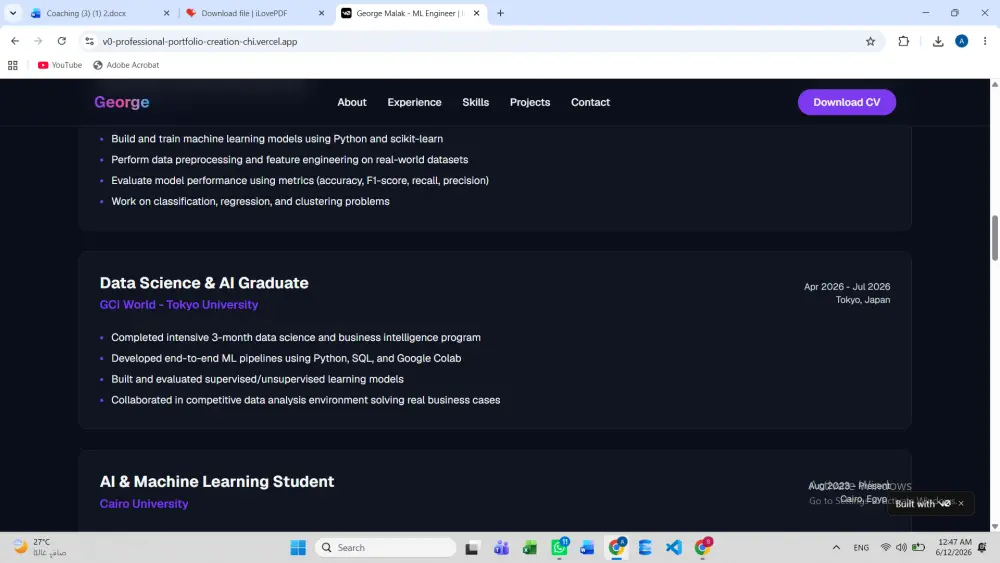Reload the portfolio page

[62, 41]
